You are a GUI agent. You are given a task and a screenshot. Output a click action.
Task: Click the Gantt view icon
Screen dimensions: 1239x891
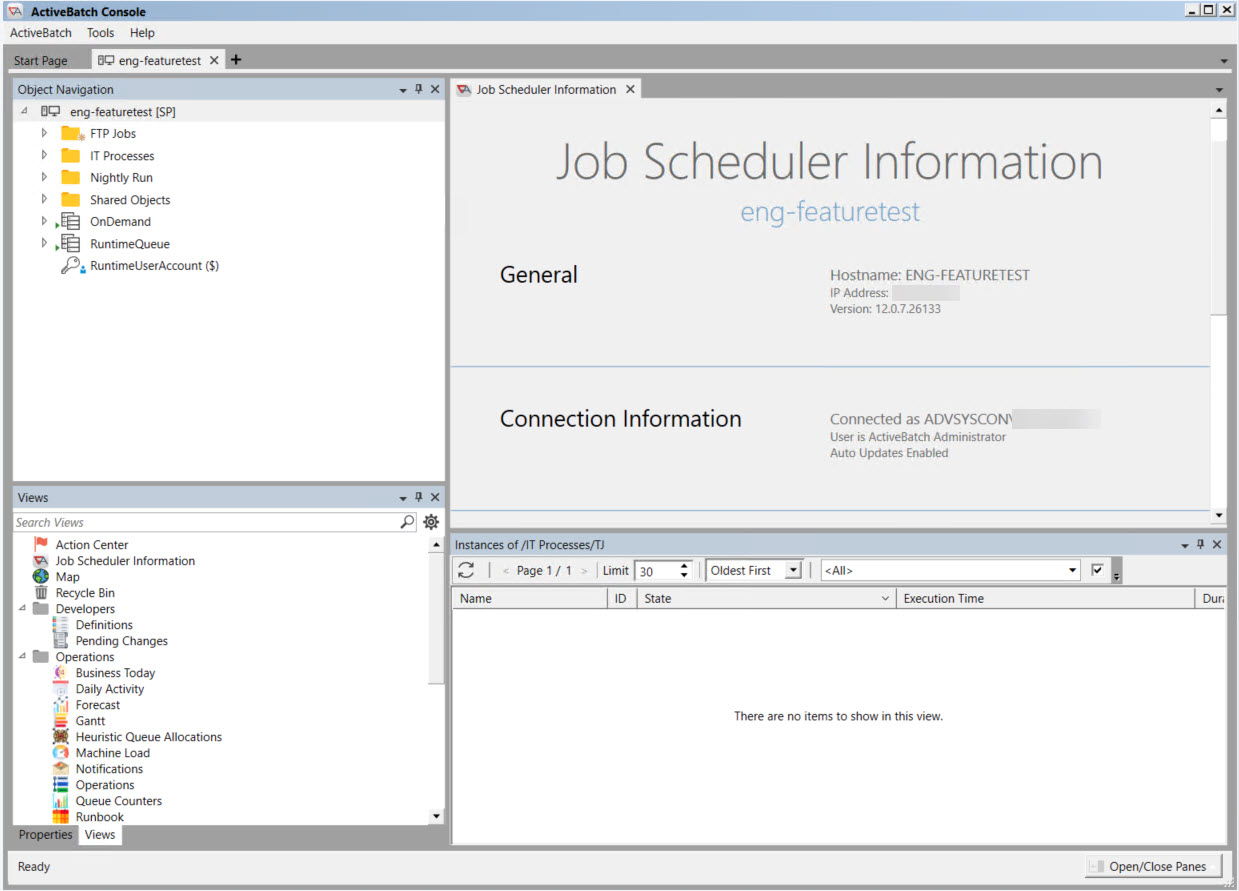61,721
